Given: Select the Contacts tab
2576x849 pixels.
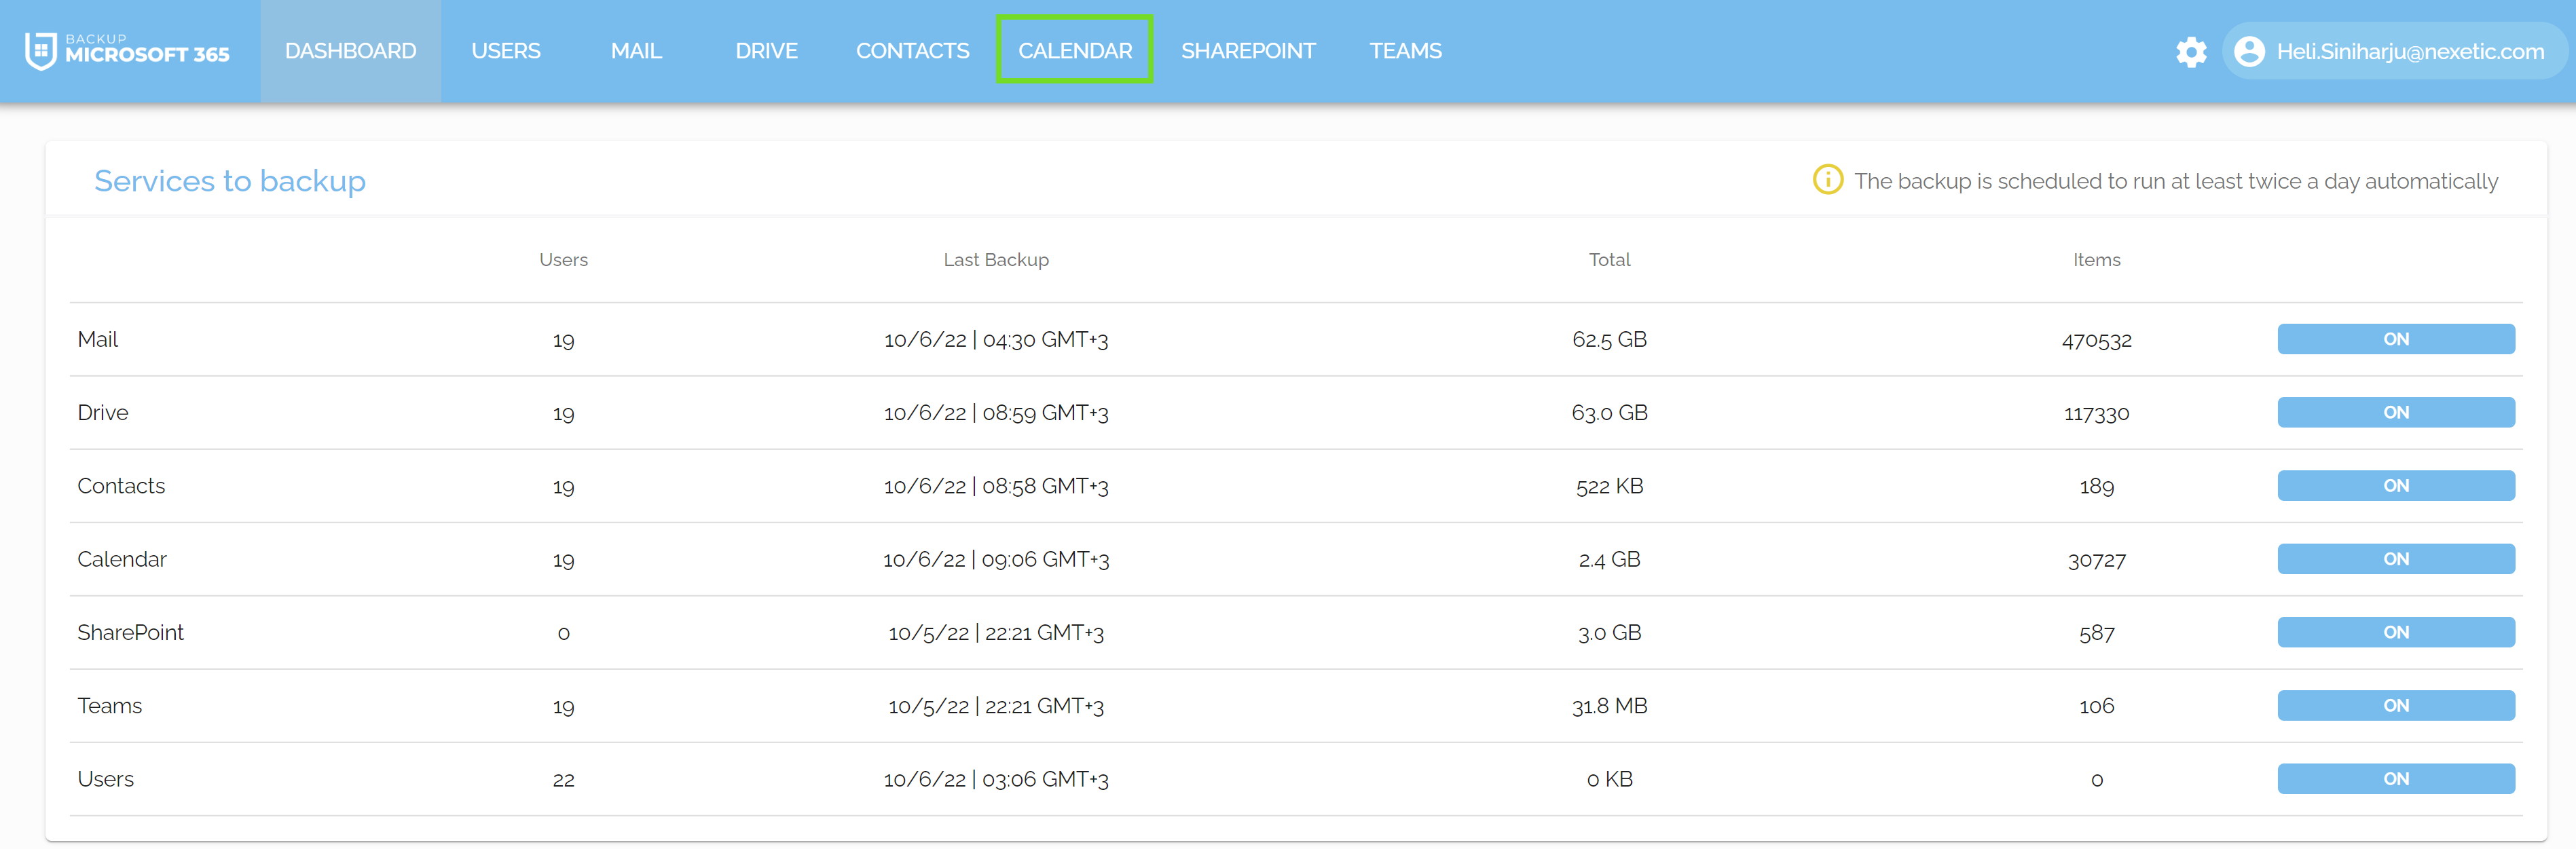Looking at the screenshot, I should point(912,51).
